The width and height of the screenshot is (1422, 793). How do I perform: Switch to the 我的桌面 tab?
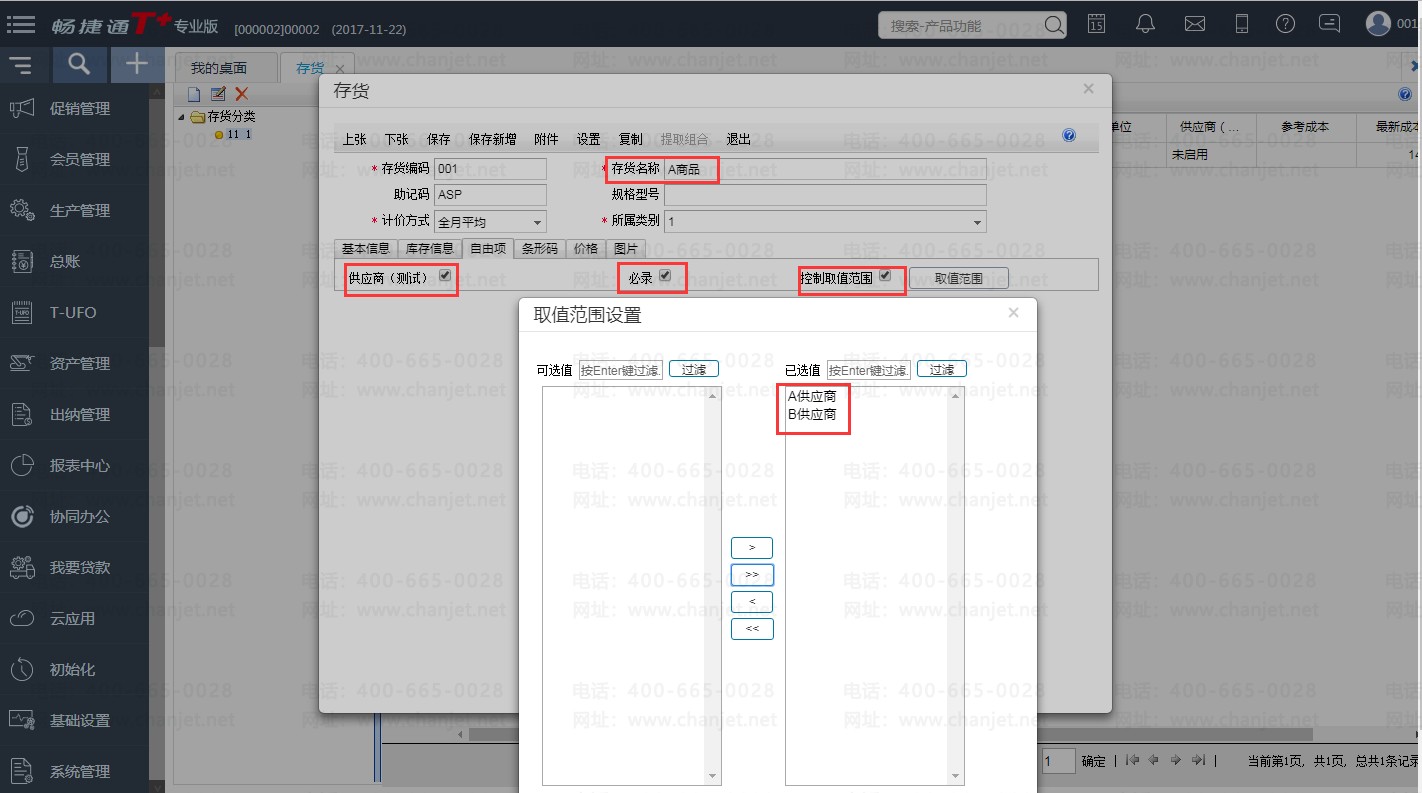tap(219, 68)
